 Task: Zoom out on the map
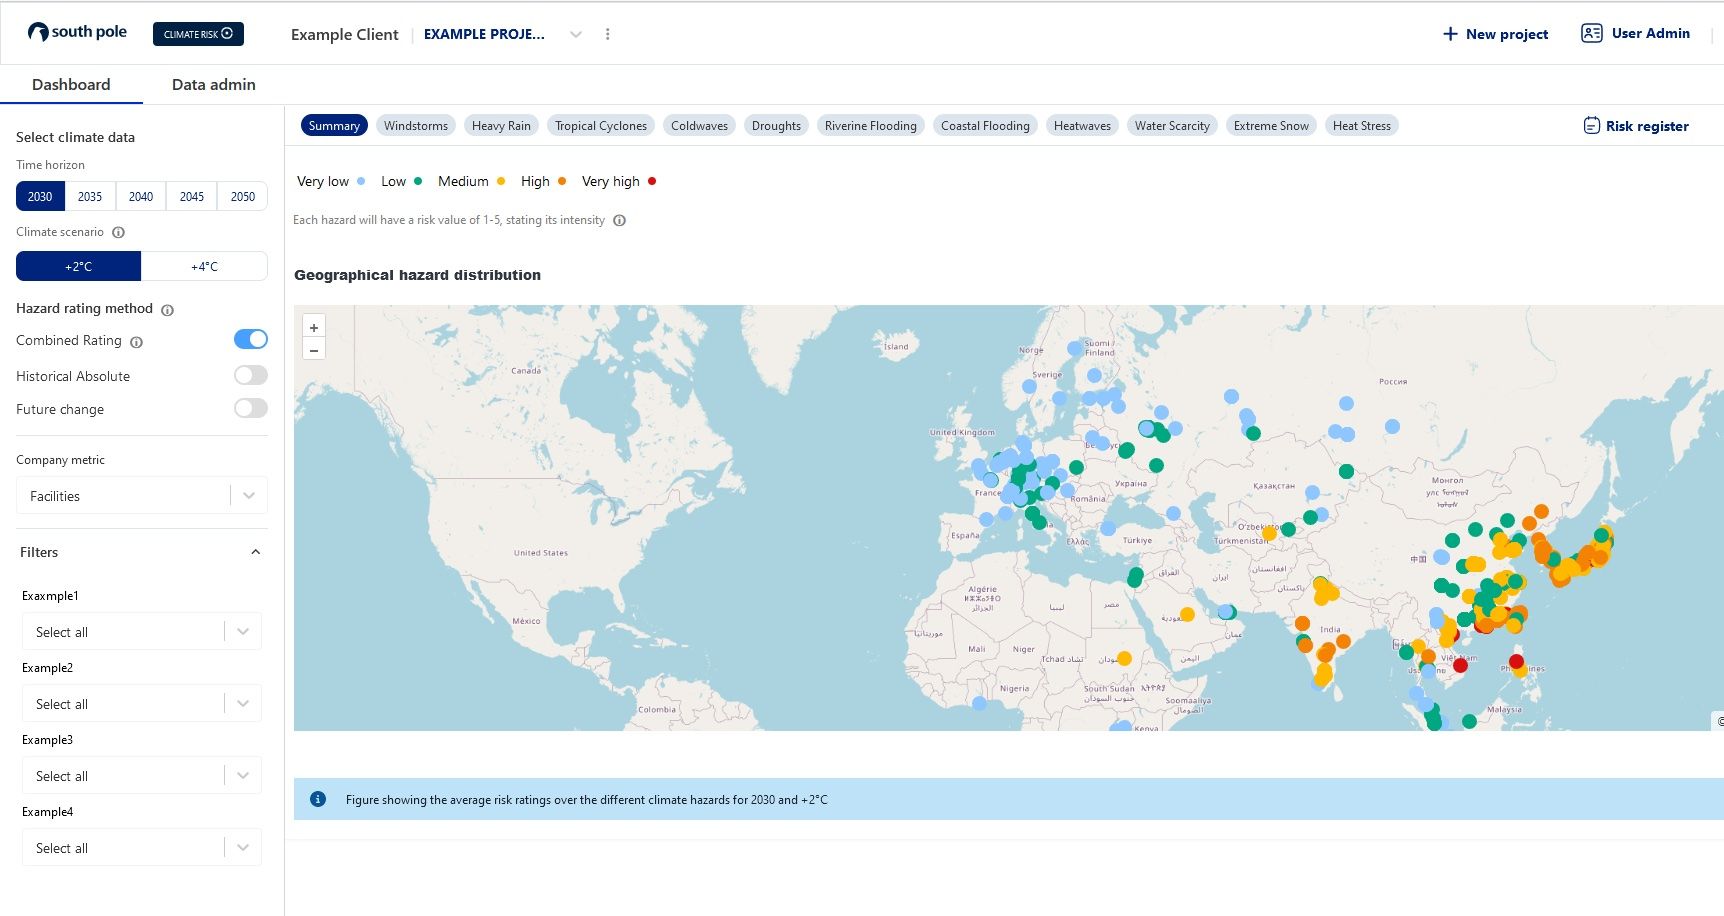(314, 350)
